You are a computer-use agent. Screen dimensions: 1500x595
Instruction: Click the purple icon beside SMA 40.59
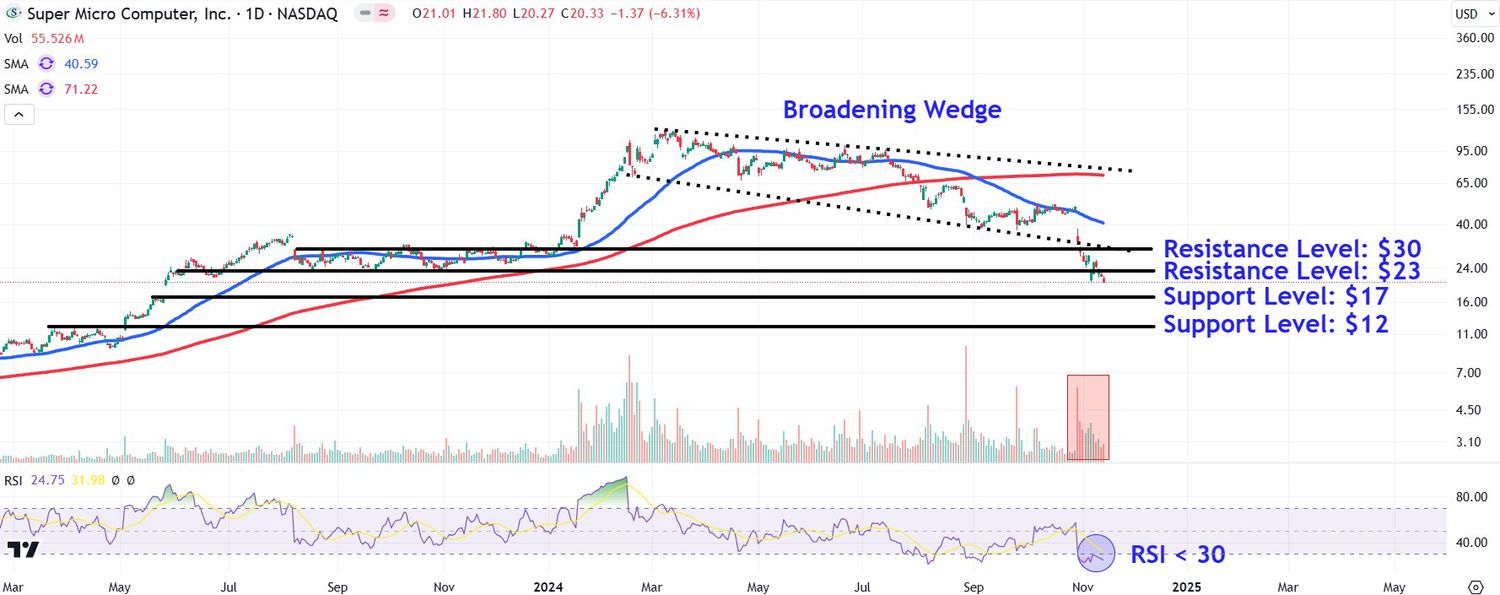[46, 64]
